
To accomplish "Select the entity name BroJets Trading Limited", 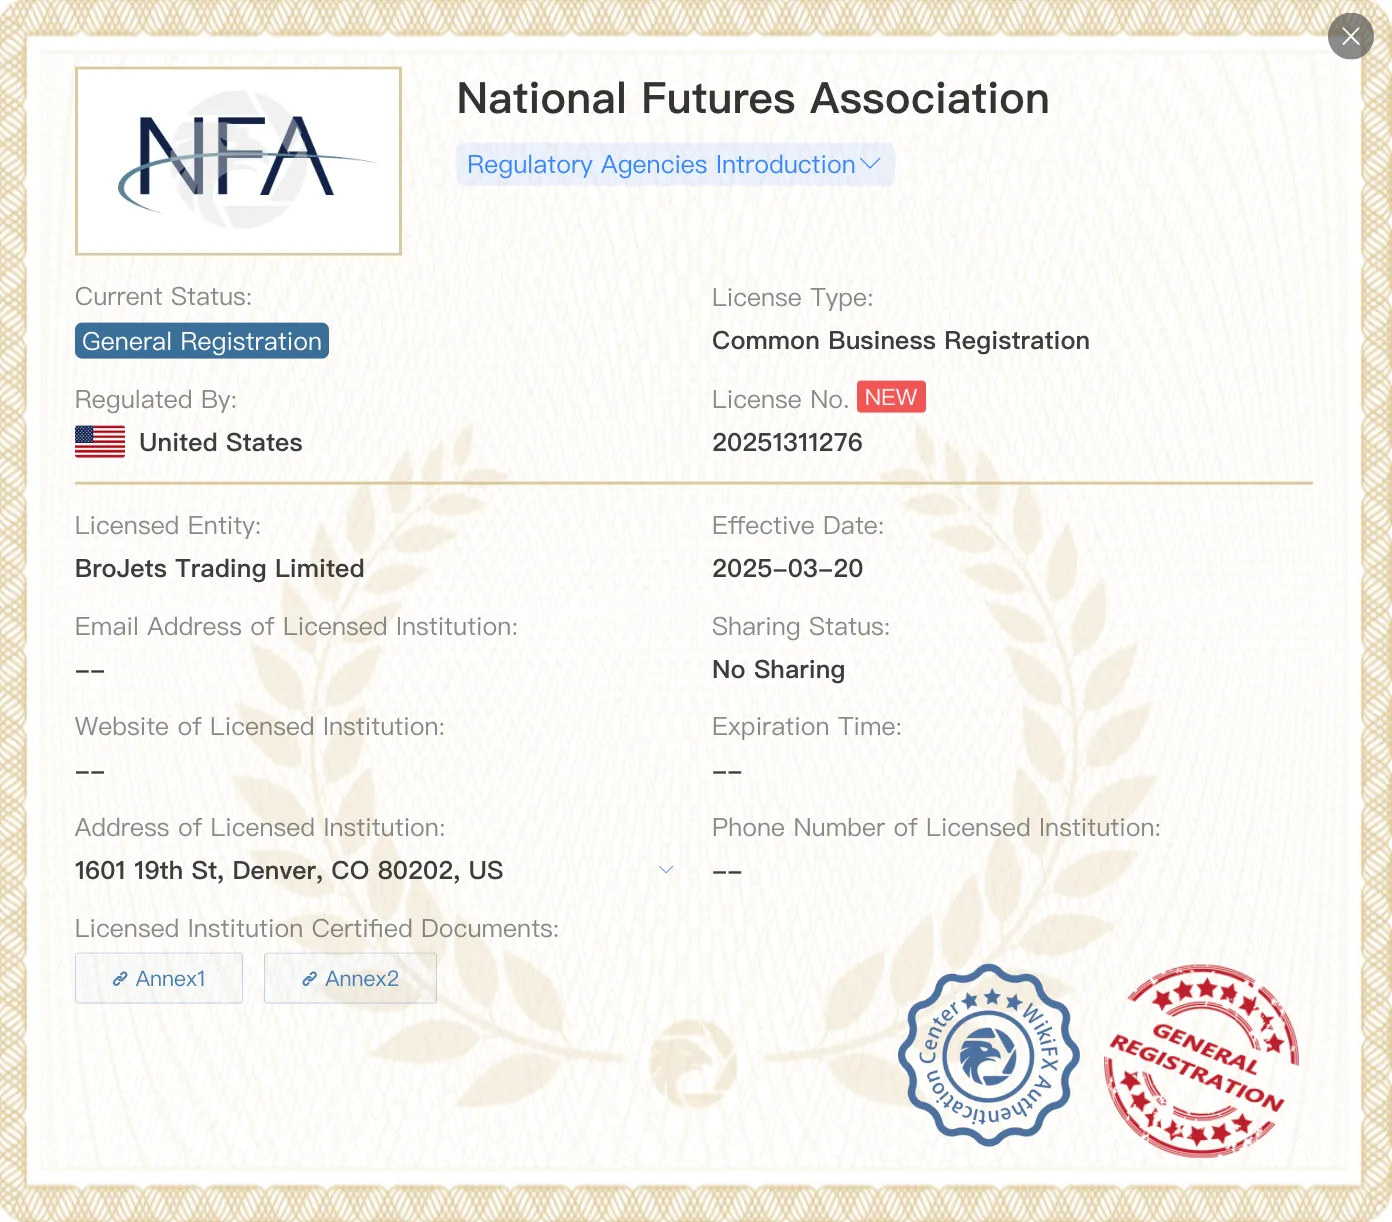I will (x=219, y=568).
